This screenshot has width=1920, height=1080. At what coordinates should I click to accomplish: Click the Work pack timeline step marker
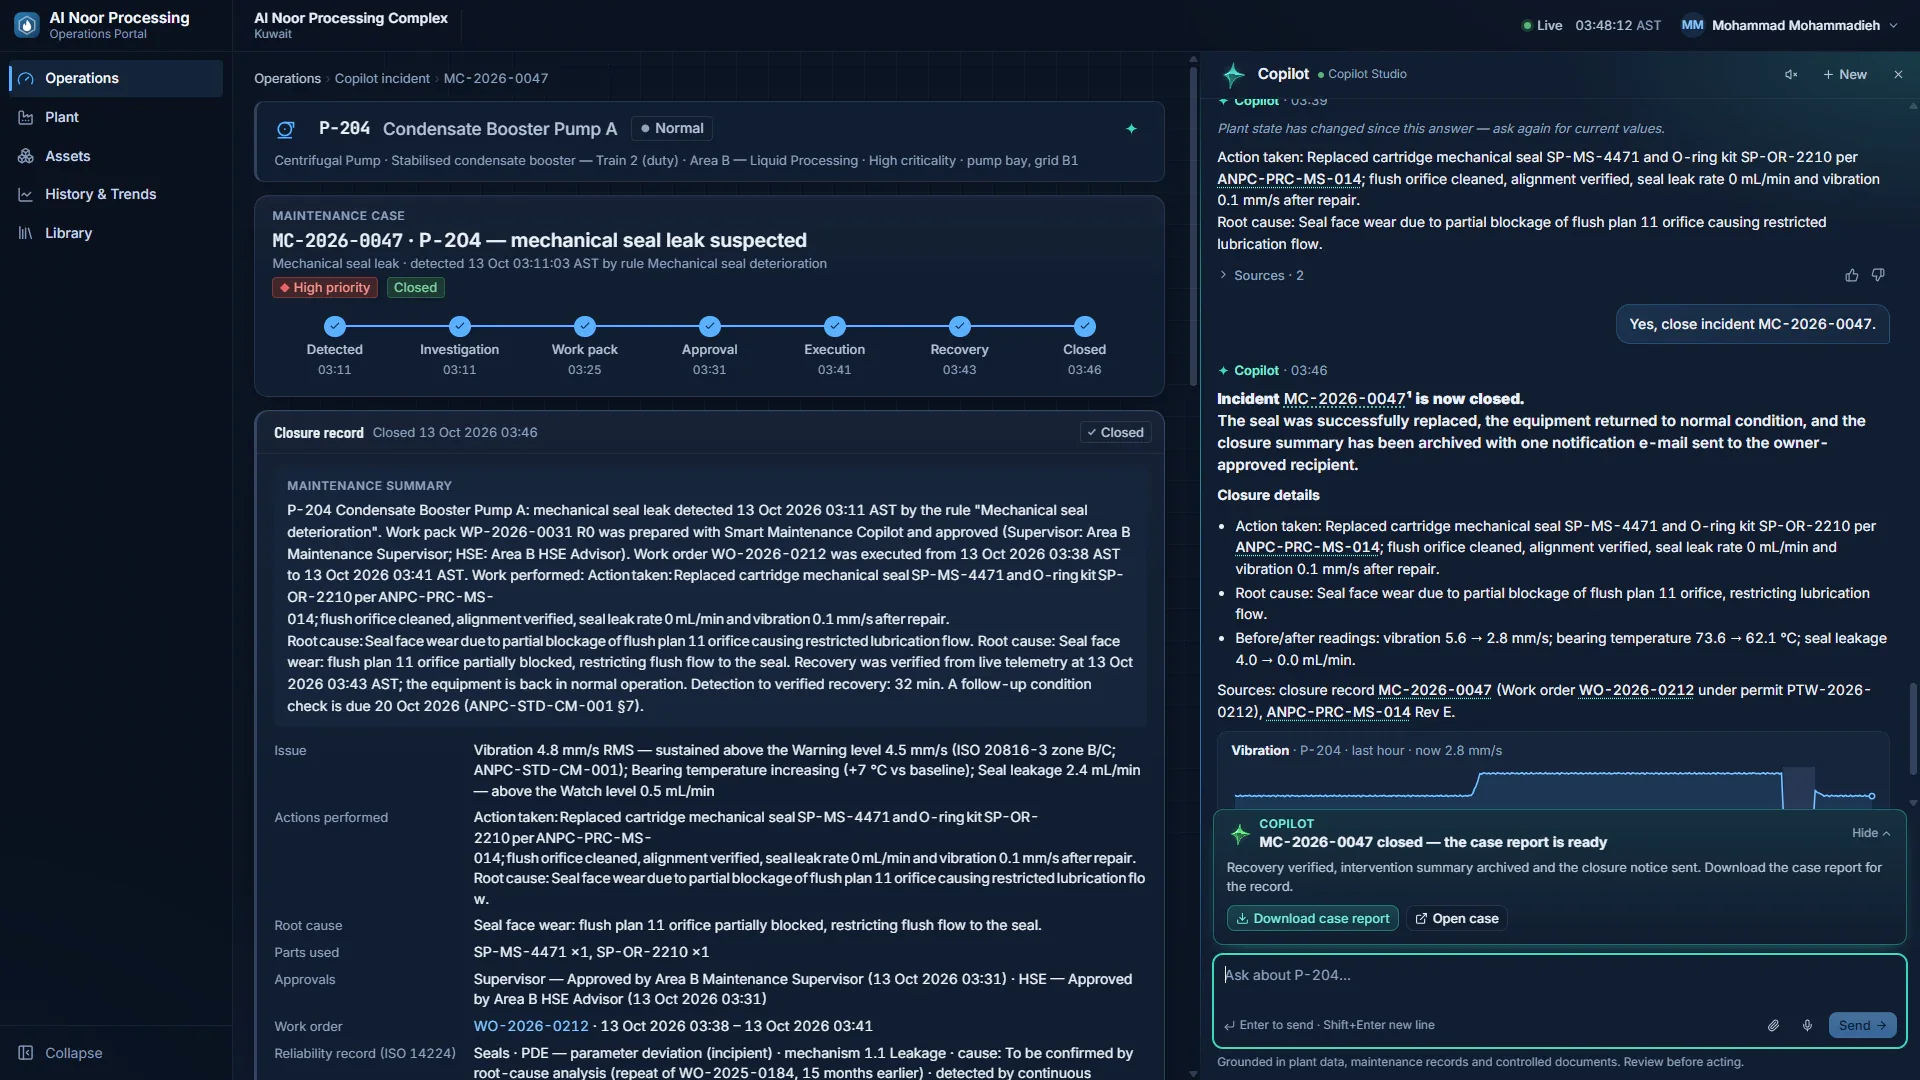tap(585, 326)
